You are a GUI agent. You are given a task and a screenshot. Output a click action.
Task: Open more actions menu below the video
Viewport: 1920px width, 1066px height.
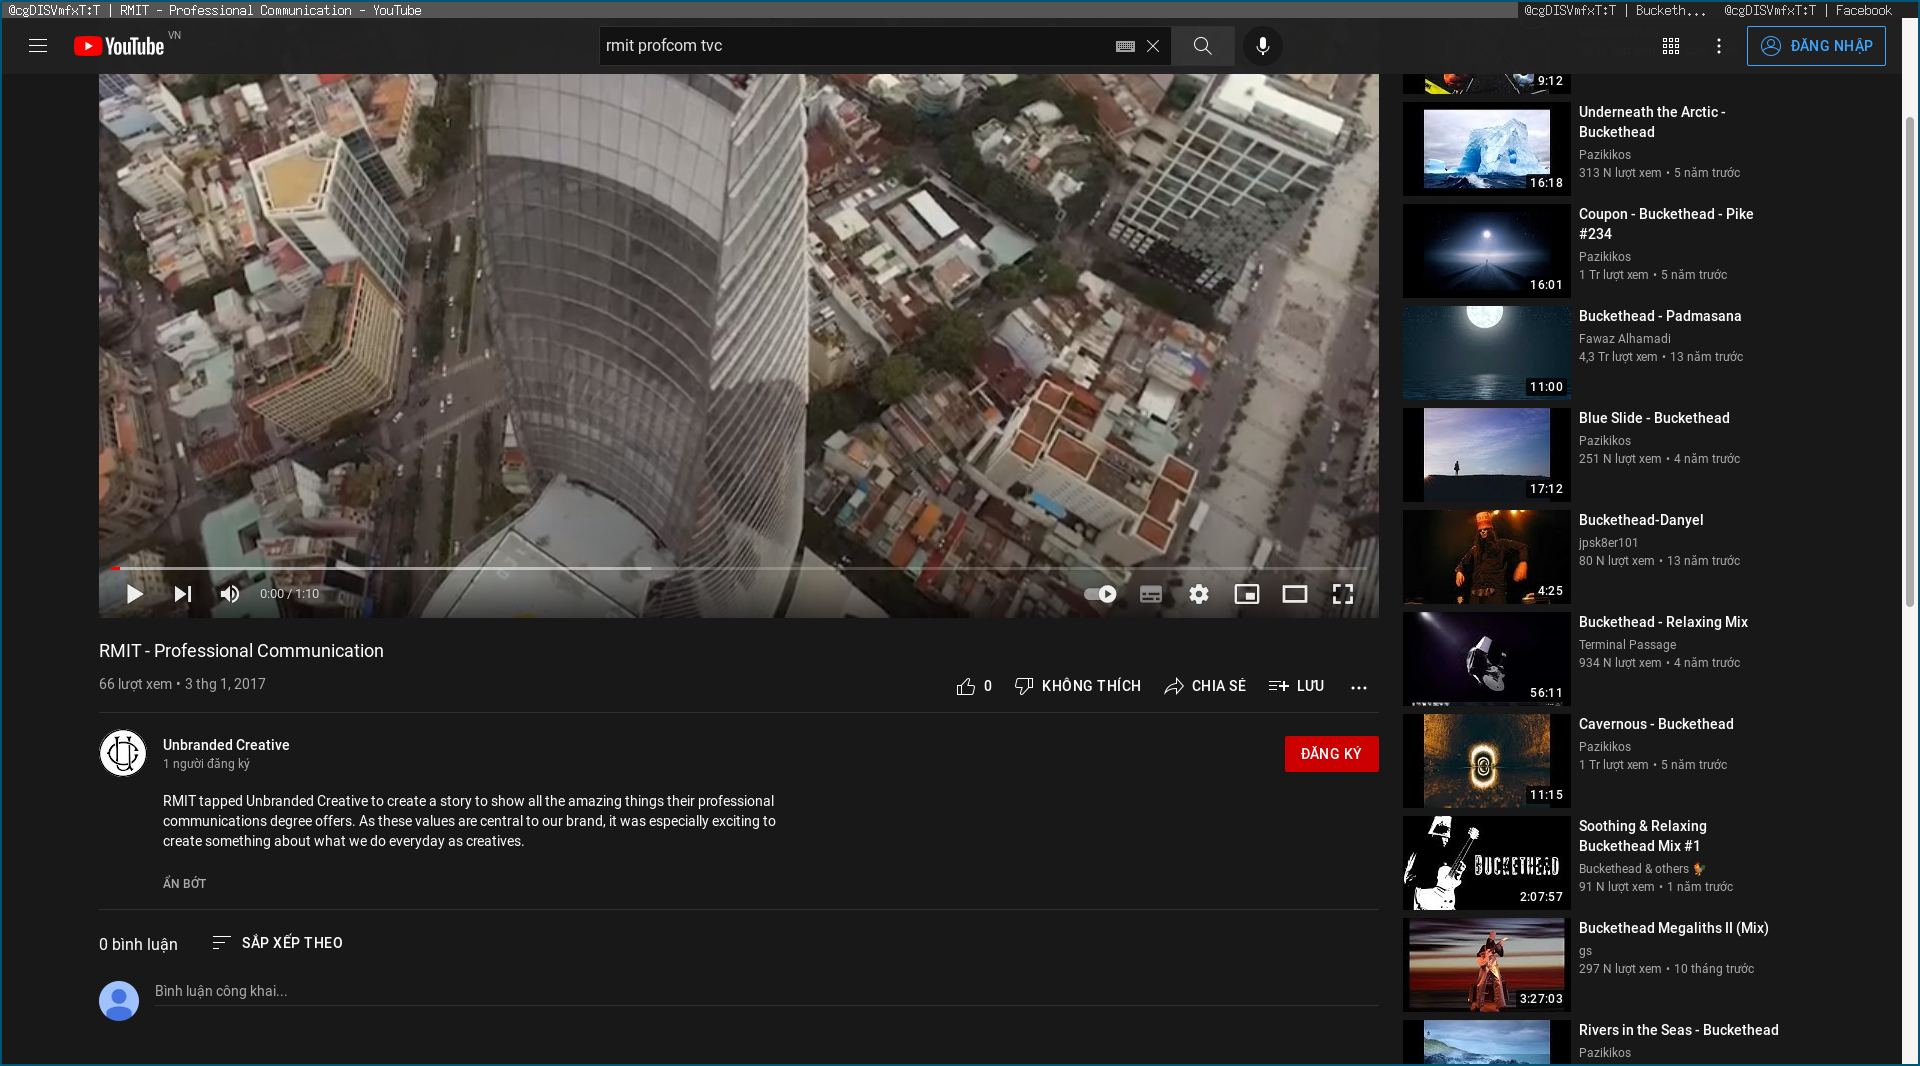pos(1359,687)
